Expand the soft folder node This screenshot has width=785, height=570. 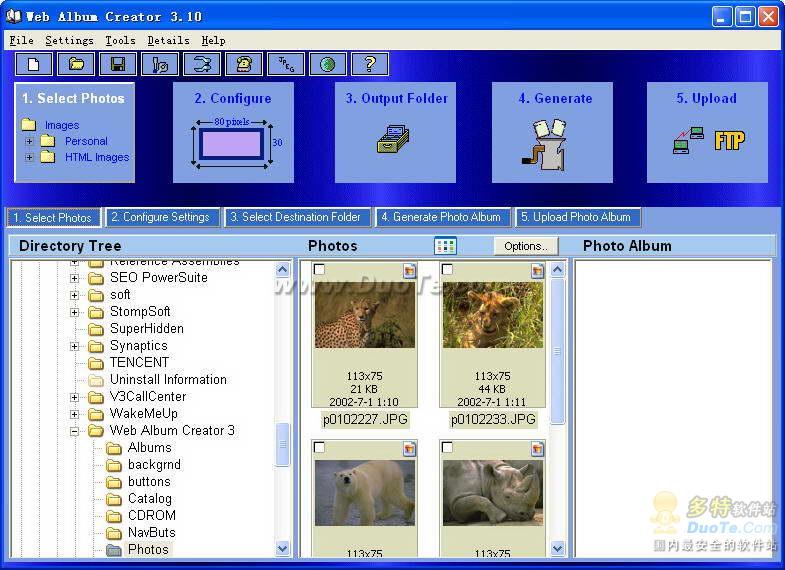75,295
